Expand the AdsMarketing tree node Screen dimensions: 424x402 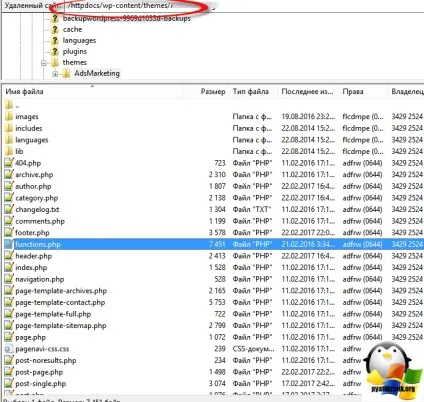55,74
